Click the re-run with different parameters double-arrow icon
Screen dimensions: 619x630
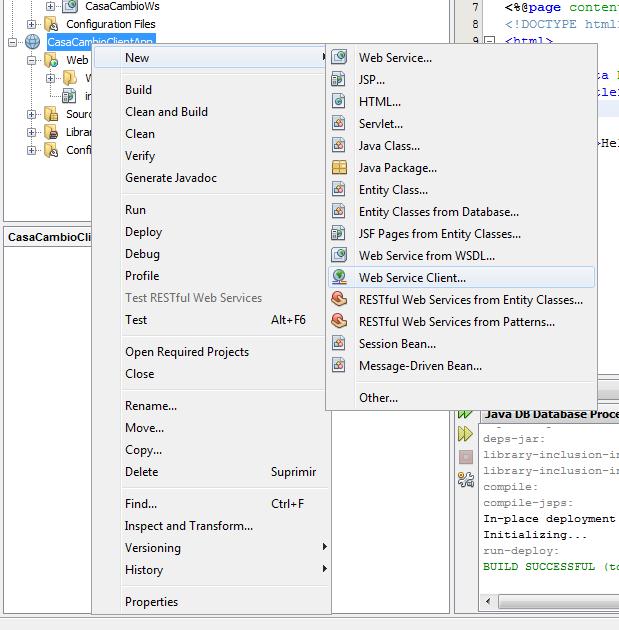(x=465, y=434)
